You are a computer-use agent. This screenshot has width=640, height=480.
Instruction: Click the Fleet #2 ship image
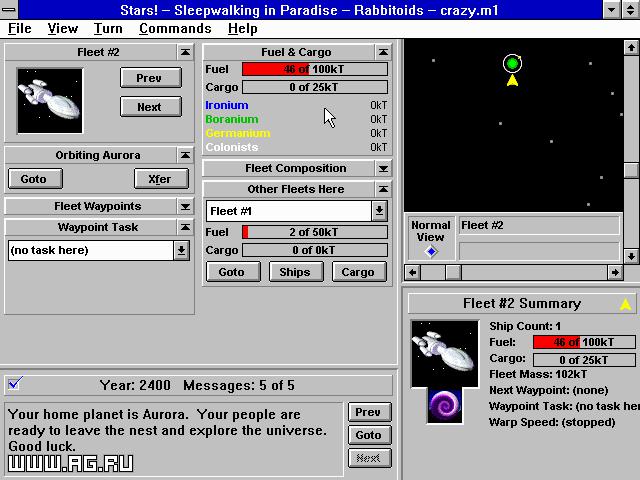[x=50, y=101]
